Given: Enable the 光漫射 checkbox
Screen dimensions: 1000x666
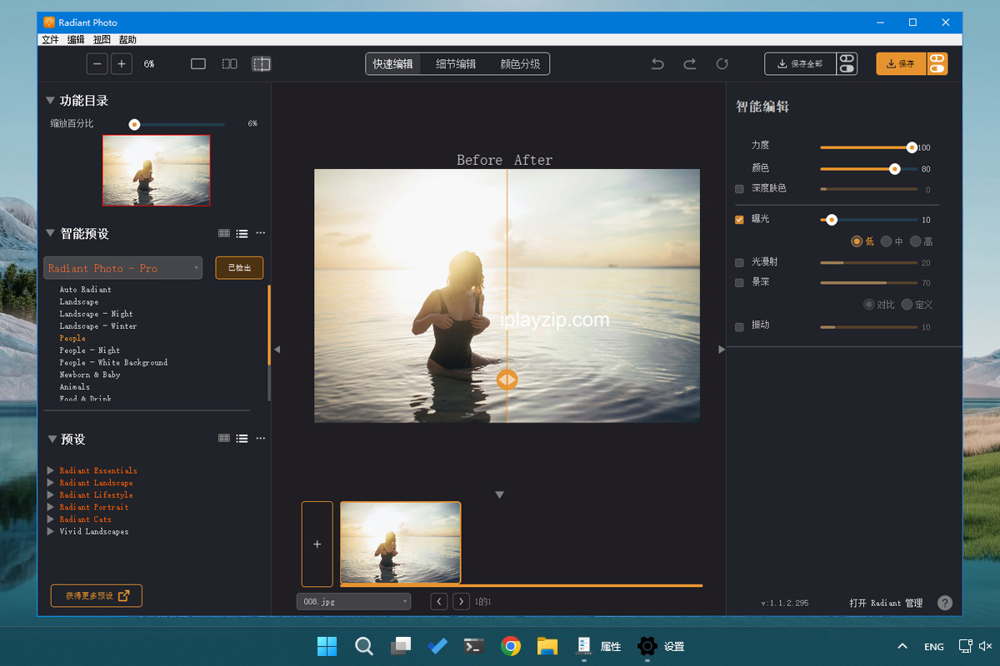Looking at the screenshot, I should [x=739, y=262].
